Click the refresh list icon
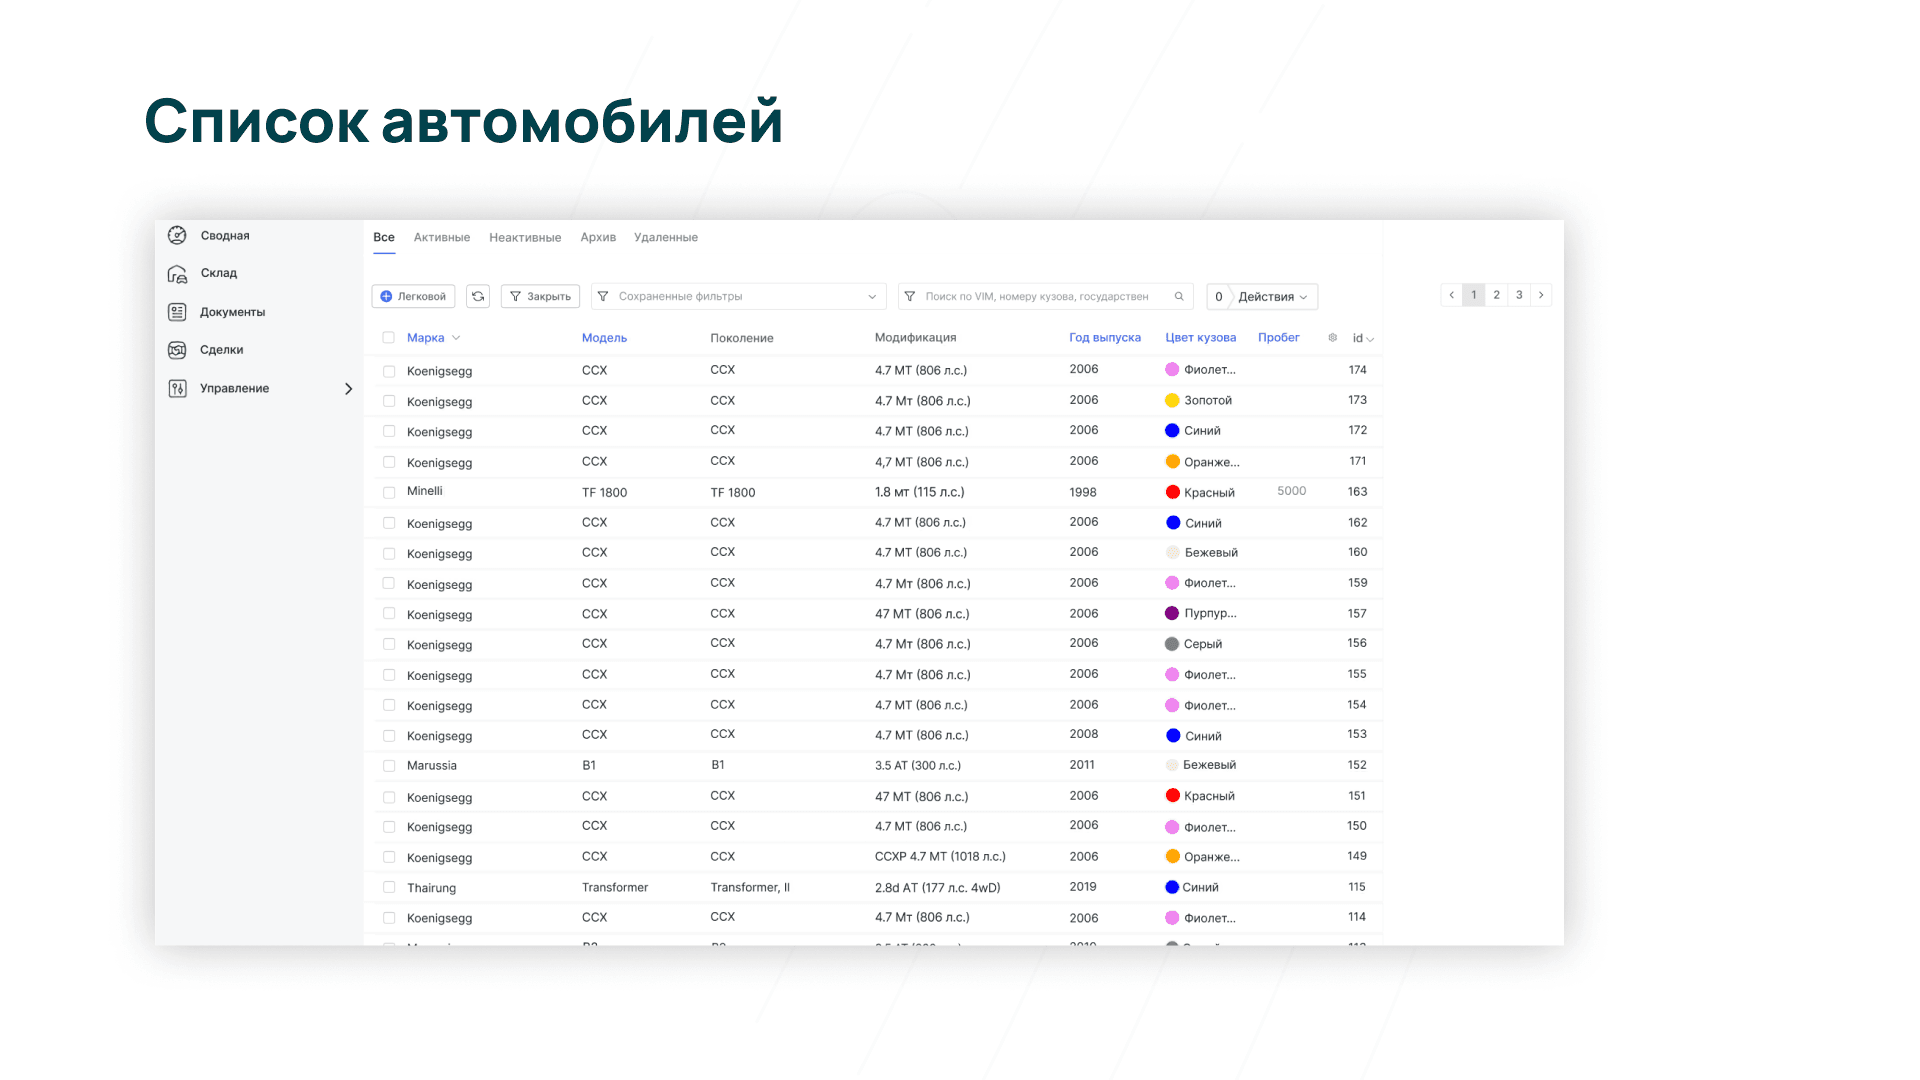 [478, 296]
